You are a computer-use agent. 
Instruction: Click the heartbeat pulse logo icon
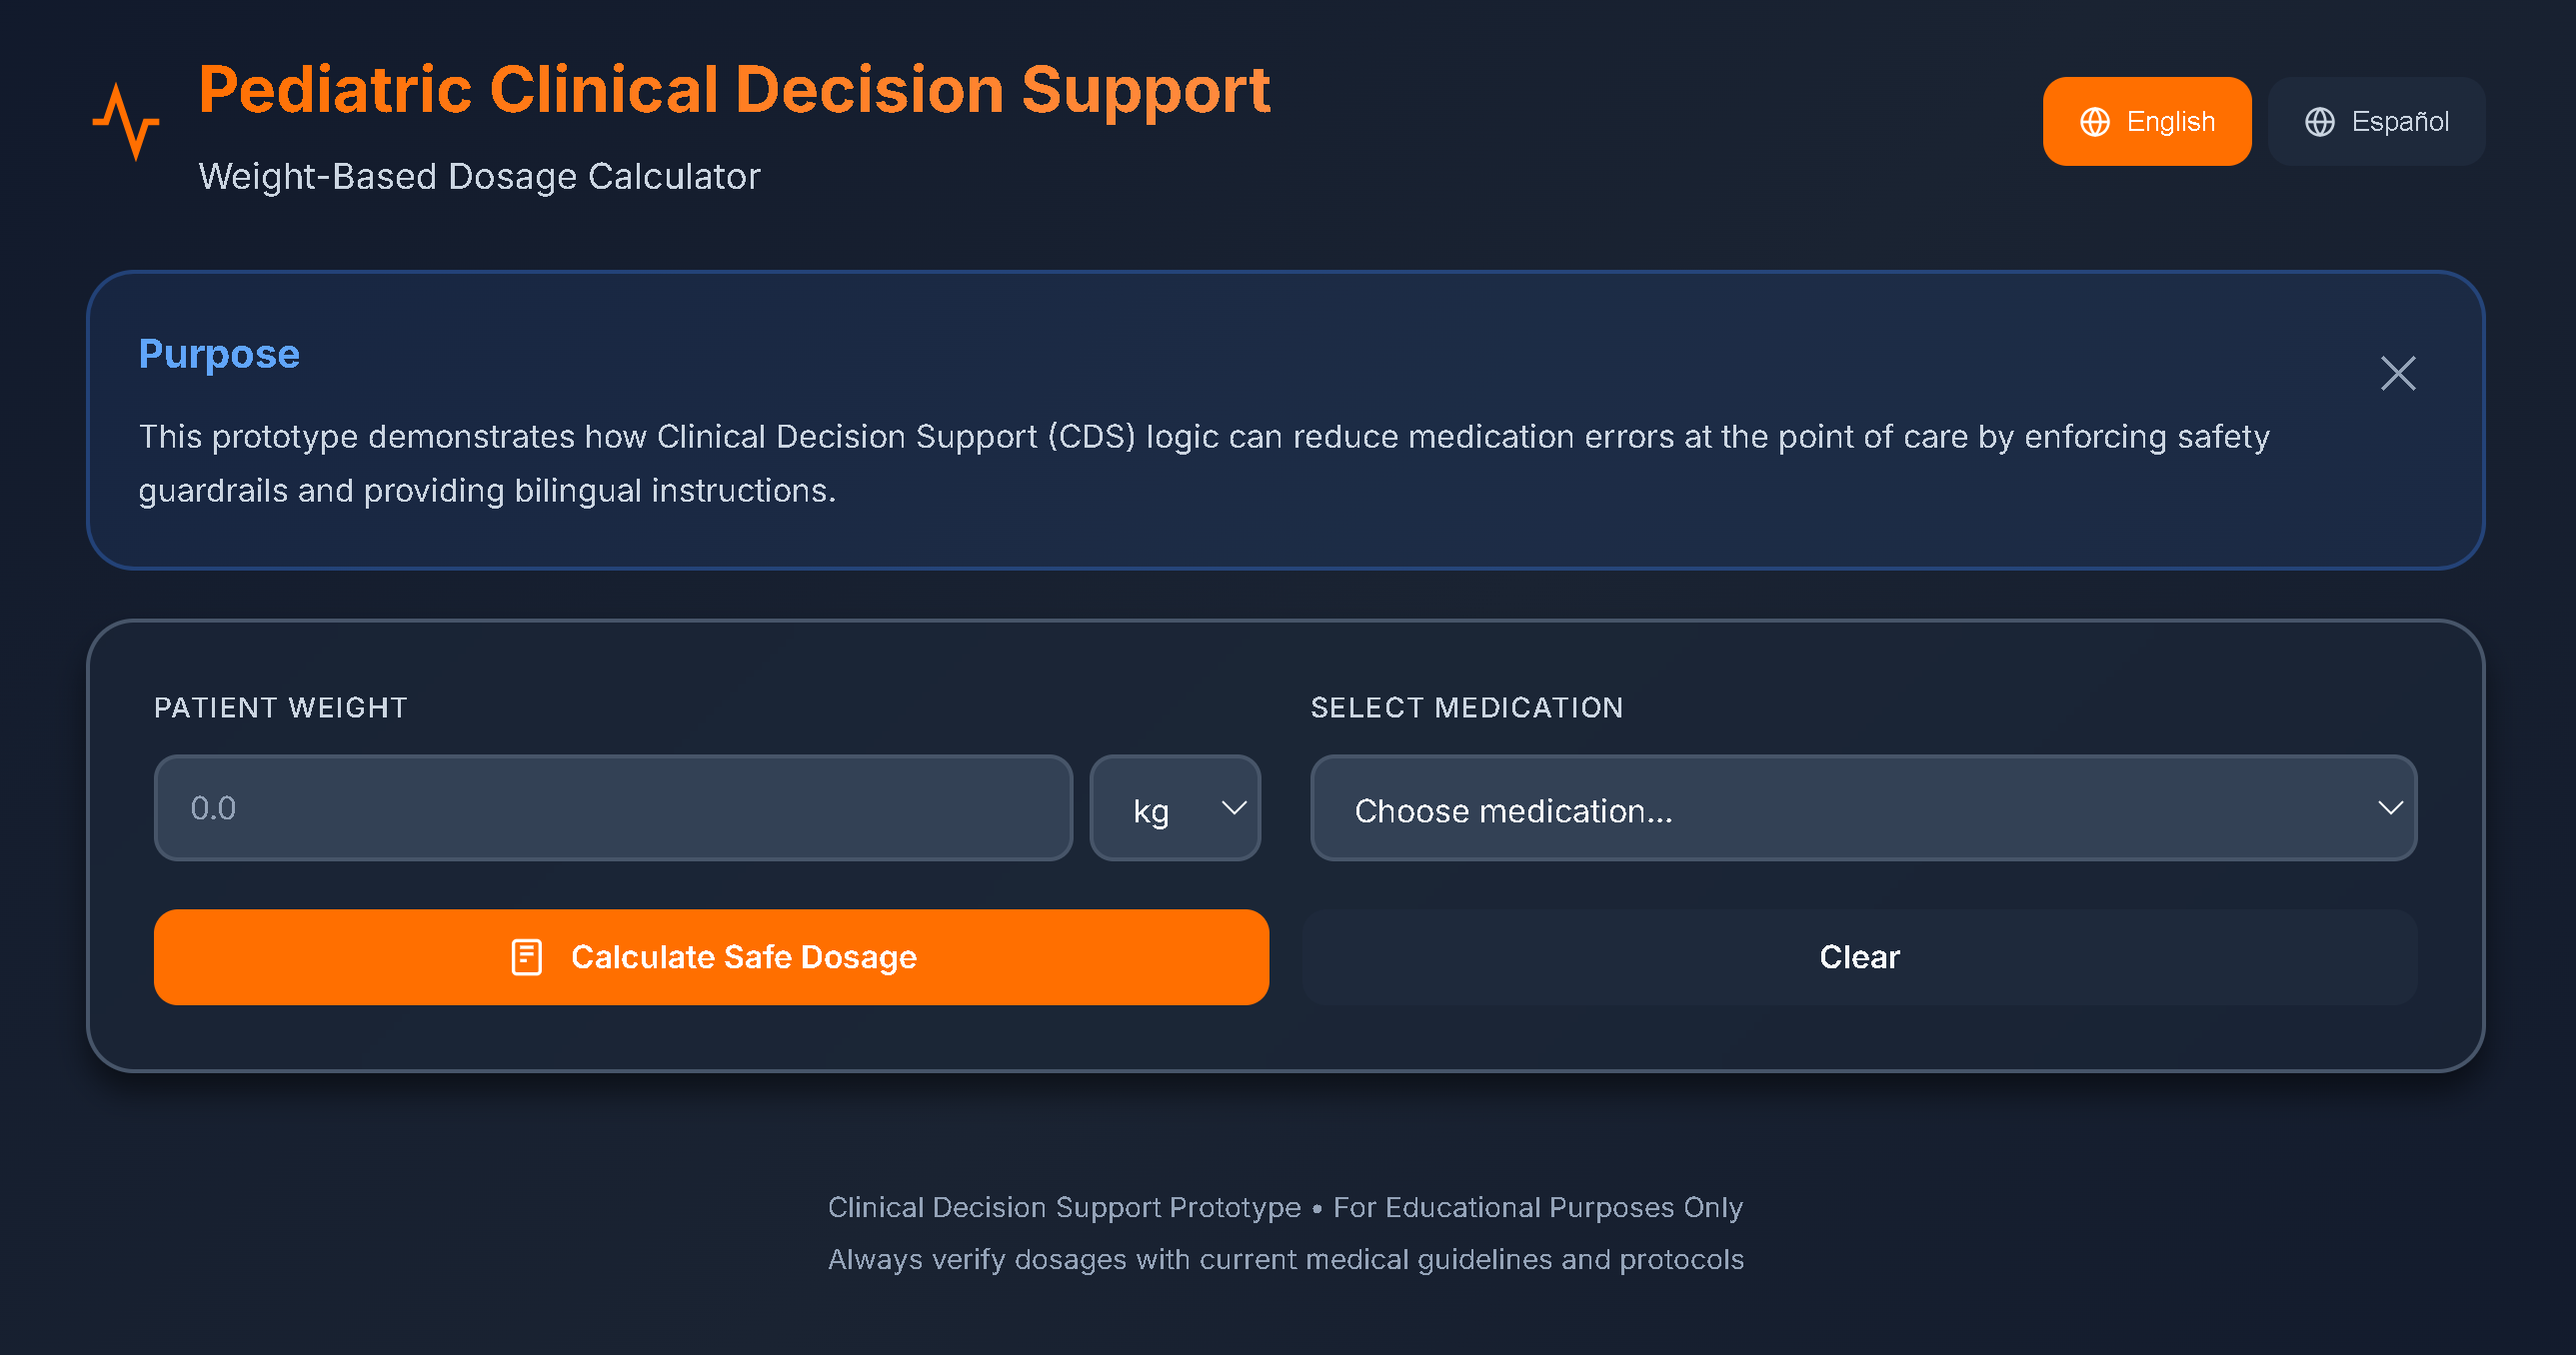tap(127, 122)
